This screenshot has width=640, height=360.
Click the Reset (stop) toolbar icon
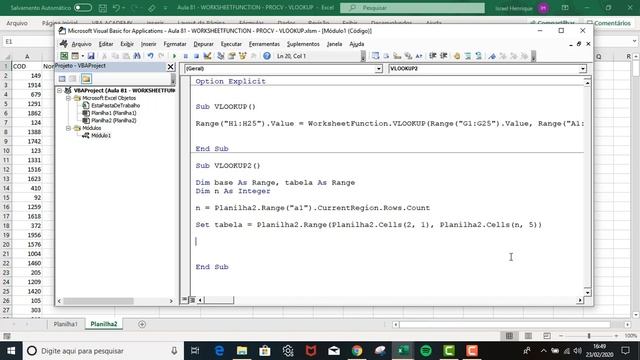tap(196, 56)
